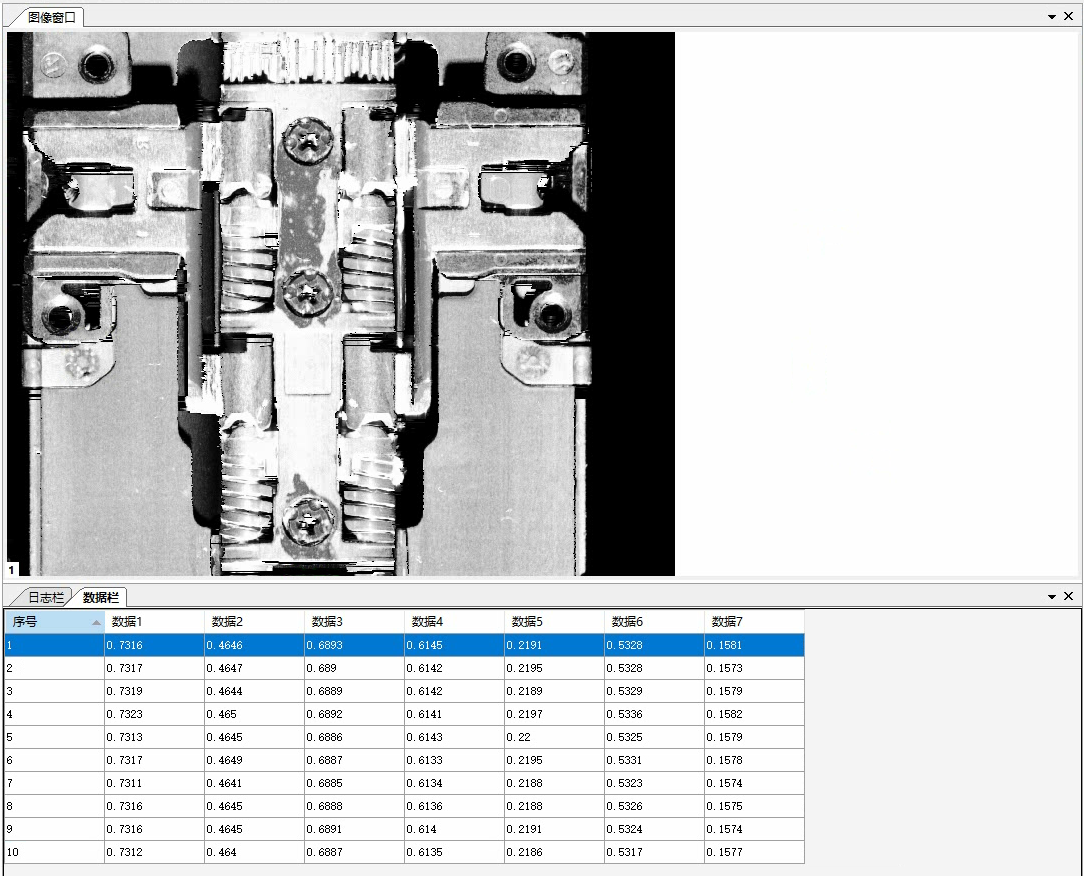Sort by 序号 column header
This screenshot has height=876, width=1084.
tap(55, 622)
